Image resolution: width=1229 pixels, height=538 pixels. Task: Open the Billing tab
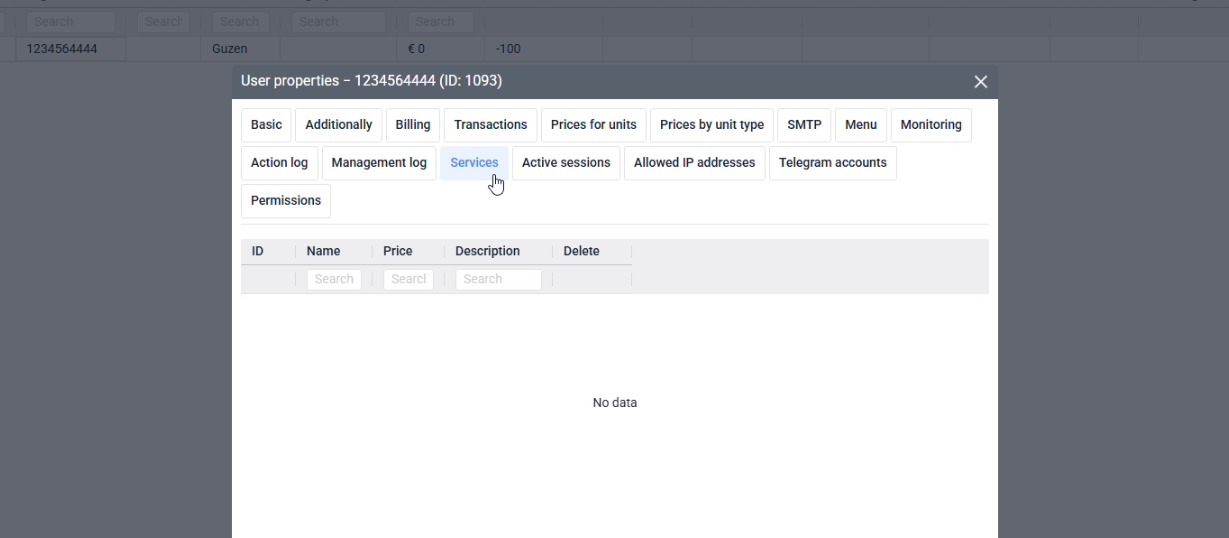413,125
